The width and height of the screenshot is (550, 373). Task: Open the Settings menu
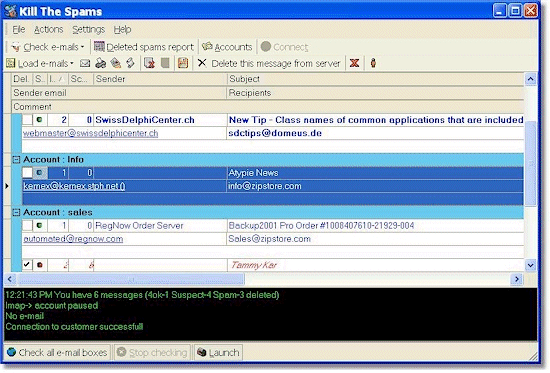pos(88,29)
